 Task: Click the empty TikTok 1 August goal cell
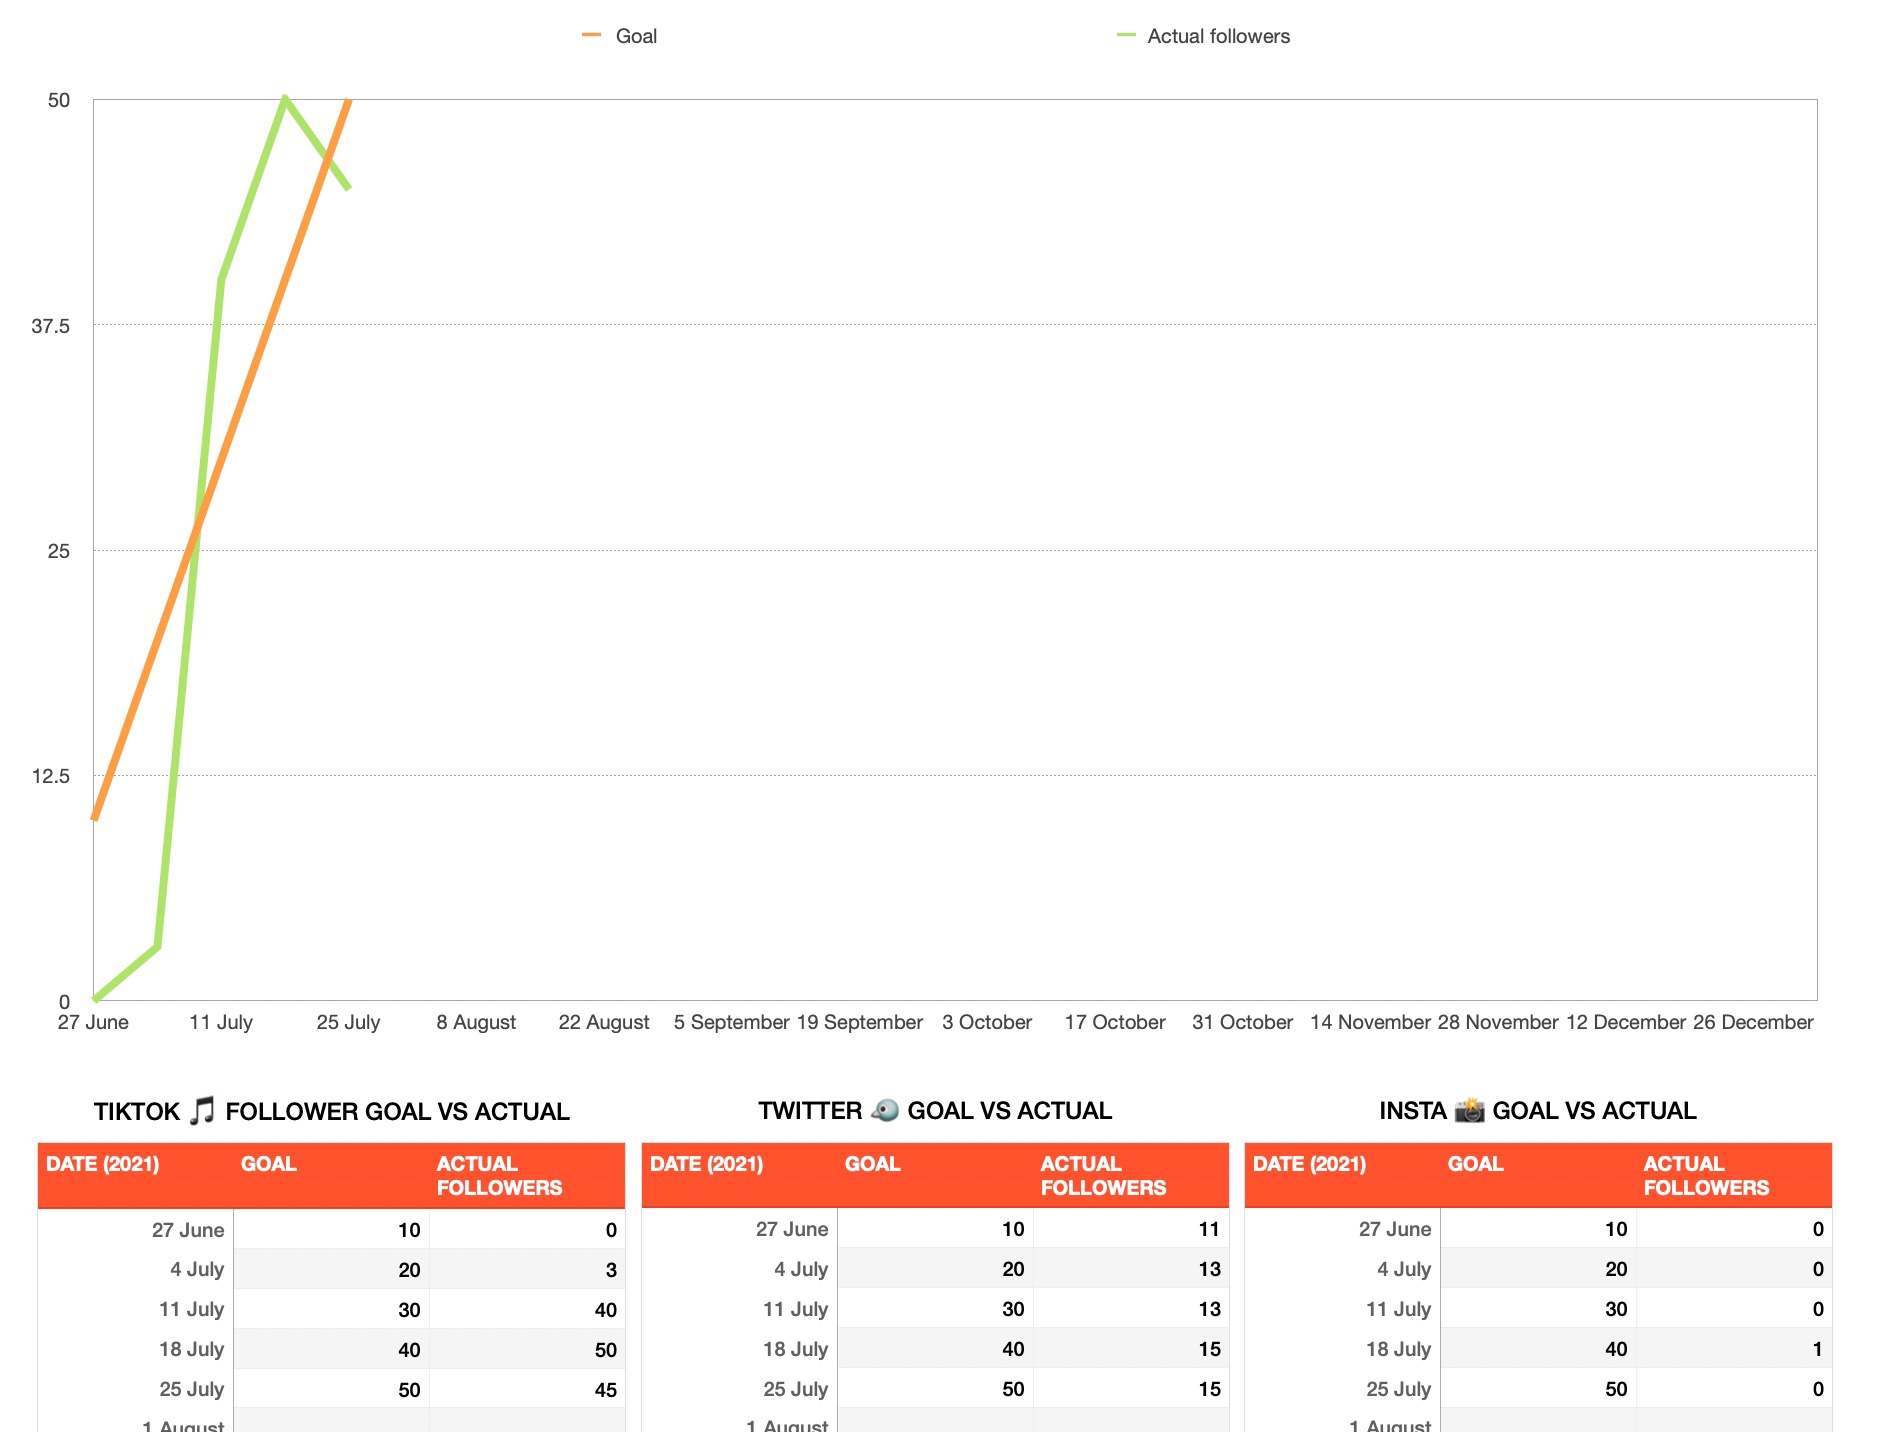pyautogui.click(x=332, y=1421)
